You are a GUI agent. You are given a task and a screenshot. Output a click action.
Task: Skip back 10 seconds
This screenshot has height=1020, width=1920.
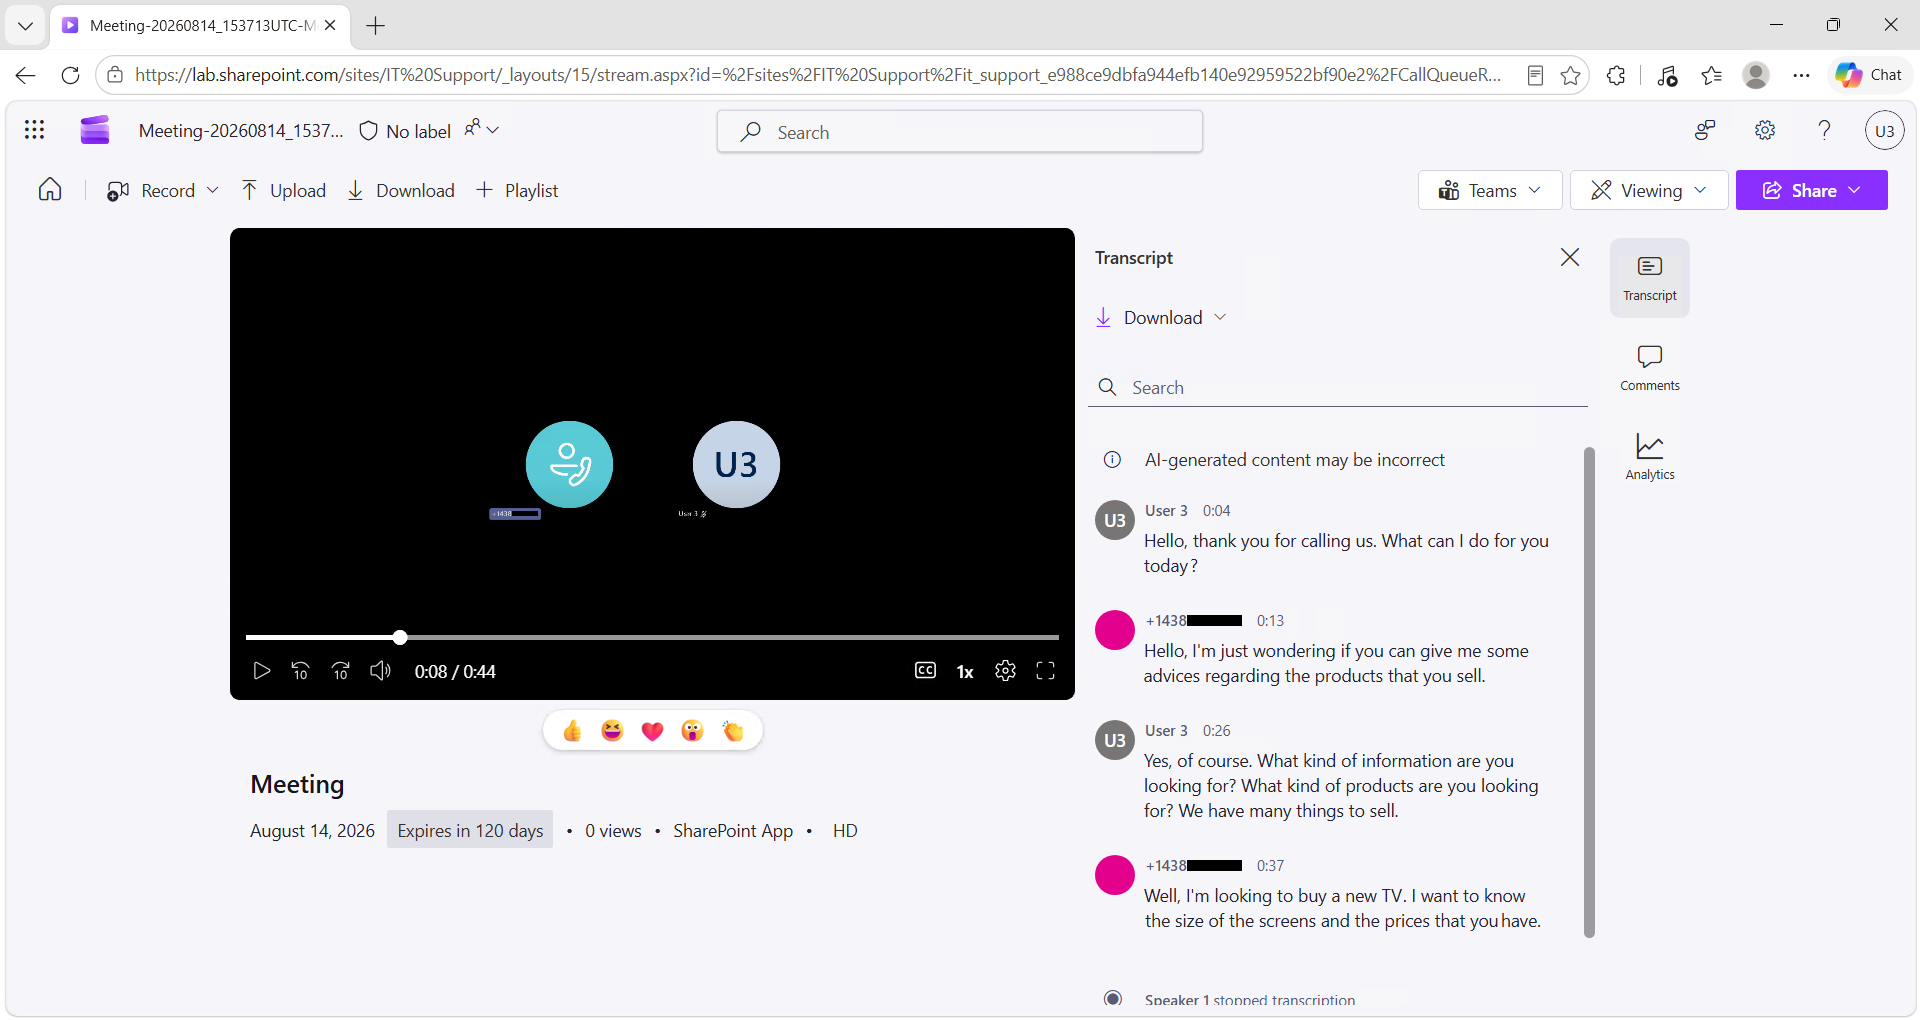tap(300, 671)
